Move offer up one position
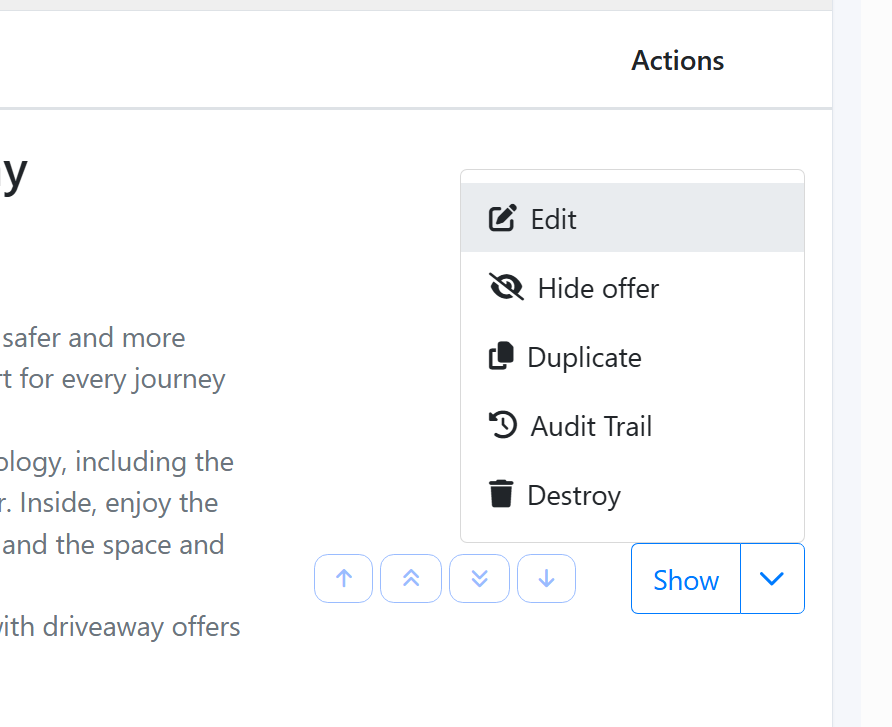892x727 pixels. 344,579
